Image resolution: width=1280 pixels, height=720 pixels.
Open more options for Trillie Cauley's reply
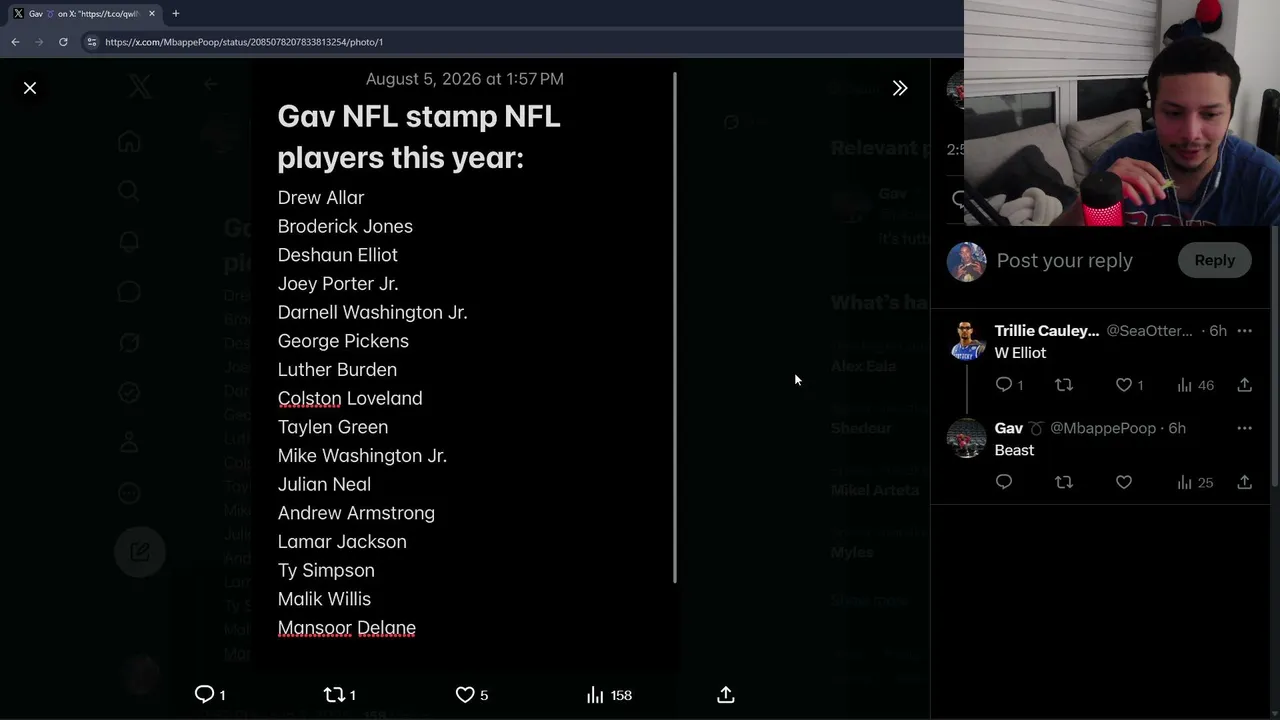click(1244, 330)
